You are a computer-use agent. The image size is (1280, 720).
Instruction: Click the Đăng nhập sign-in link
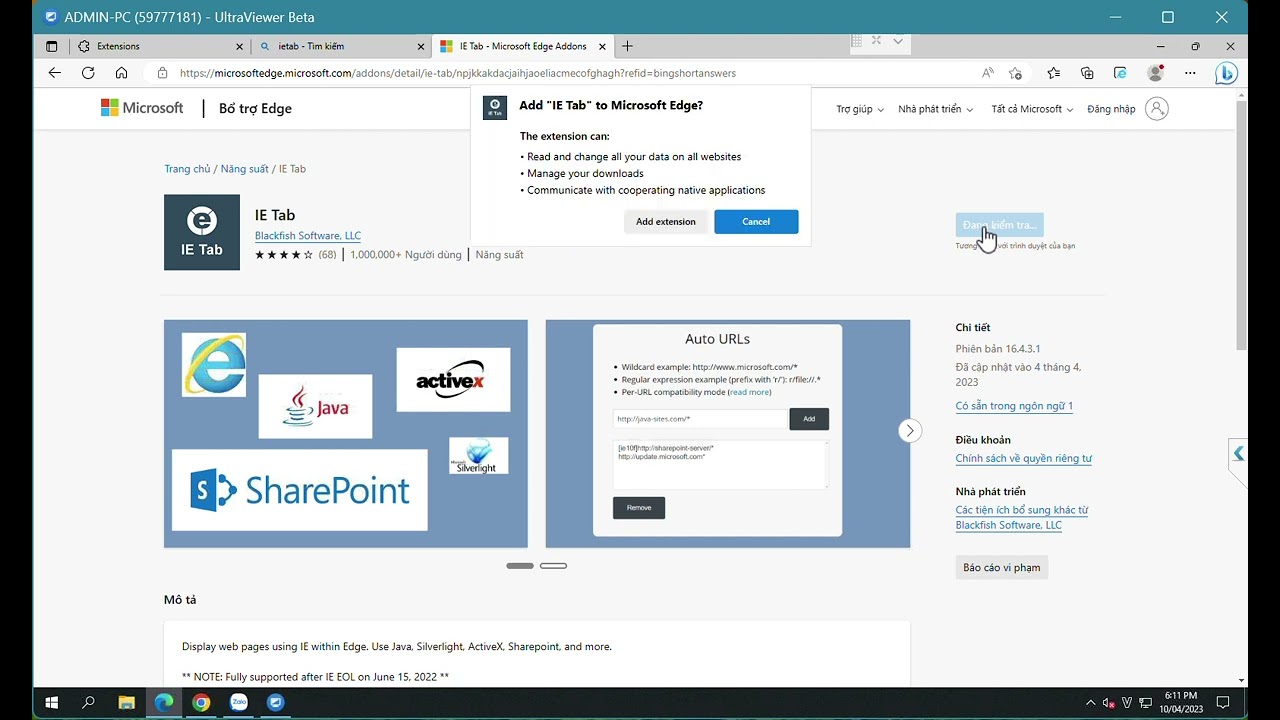point(1111,109)
